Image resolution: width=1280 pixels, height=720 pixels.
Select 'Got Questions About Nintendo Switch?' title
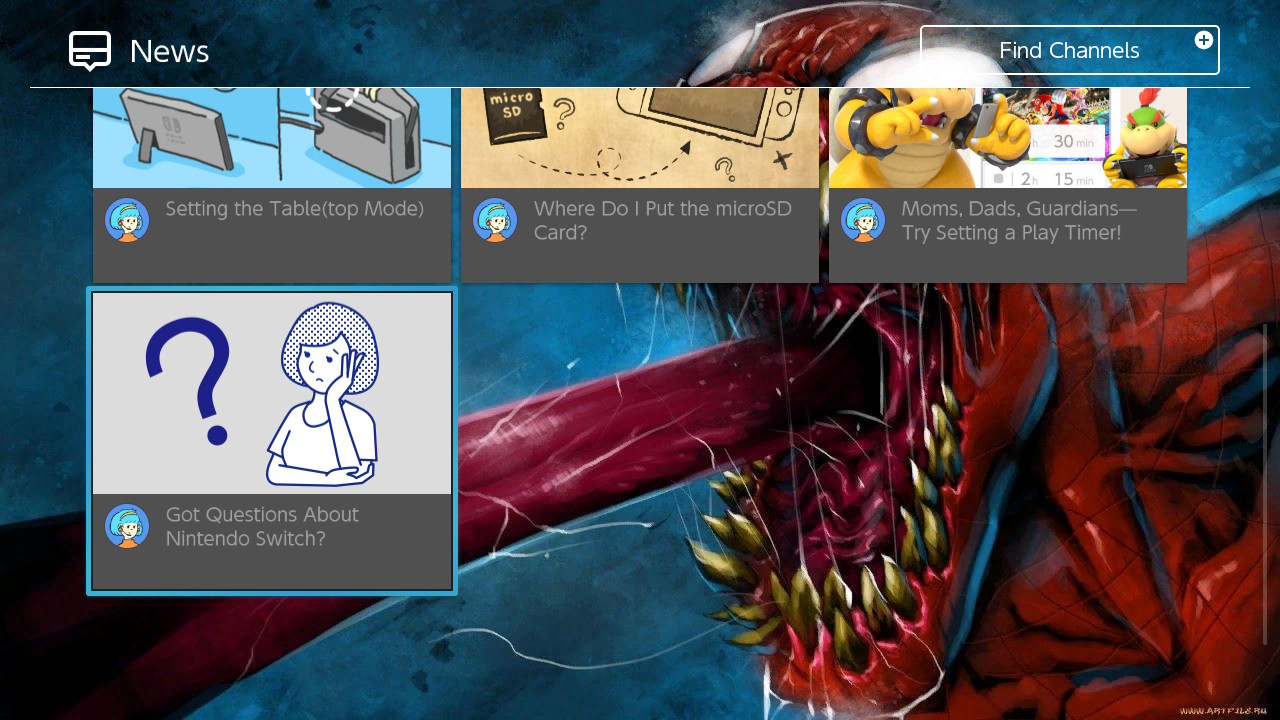(x=262, y=527)
